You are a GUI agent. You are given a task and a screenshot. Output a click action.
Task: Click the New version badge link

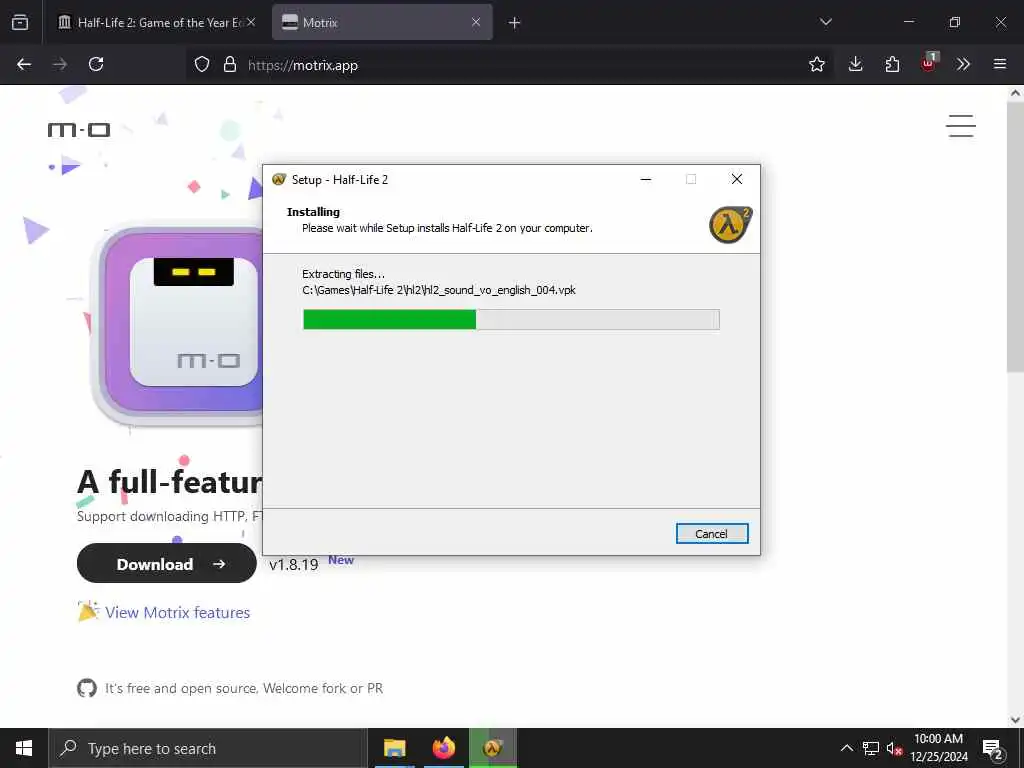coord(341,560)
